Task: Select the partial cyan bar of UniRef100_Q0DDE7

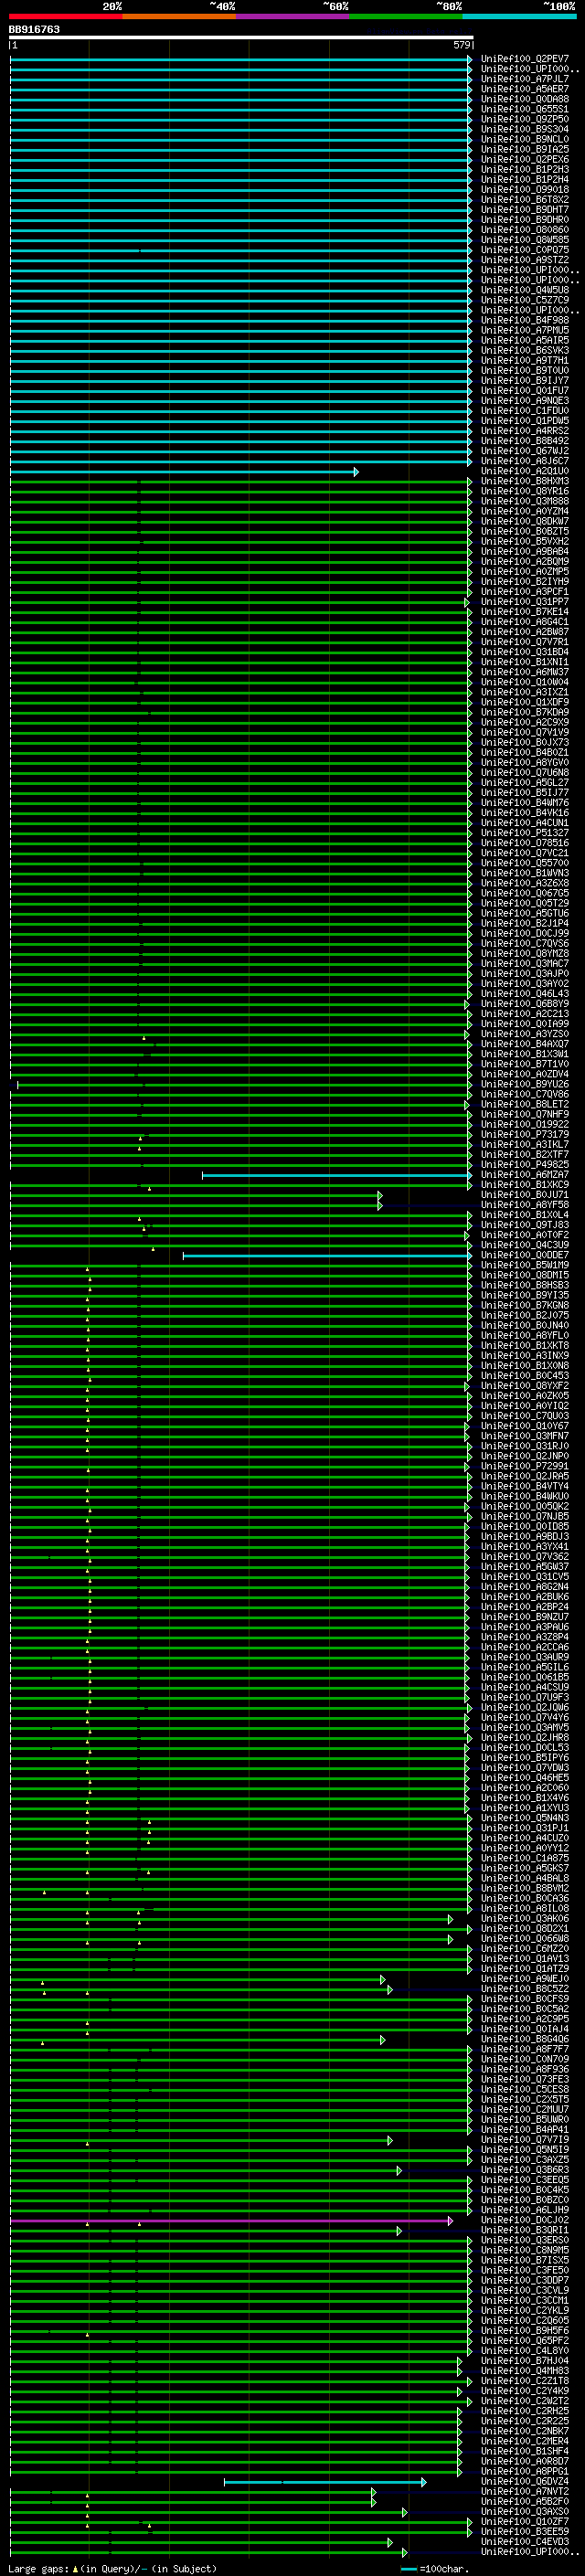Action: pos(327,1255)
